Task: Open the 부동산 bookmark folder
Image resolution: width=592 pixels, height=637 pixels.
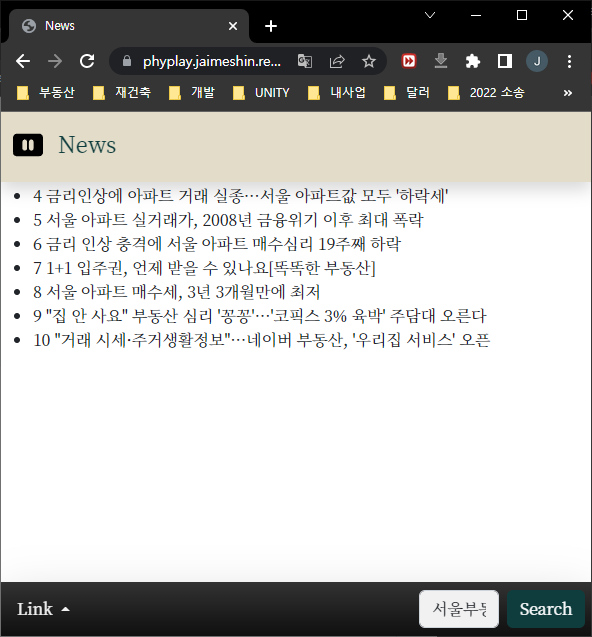Action: point(46,93)
